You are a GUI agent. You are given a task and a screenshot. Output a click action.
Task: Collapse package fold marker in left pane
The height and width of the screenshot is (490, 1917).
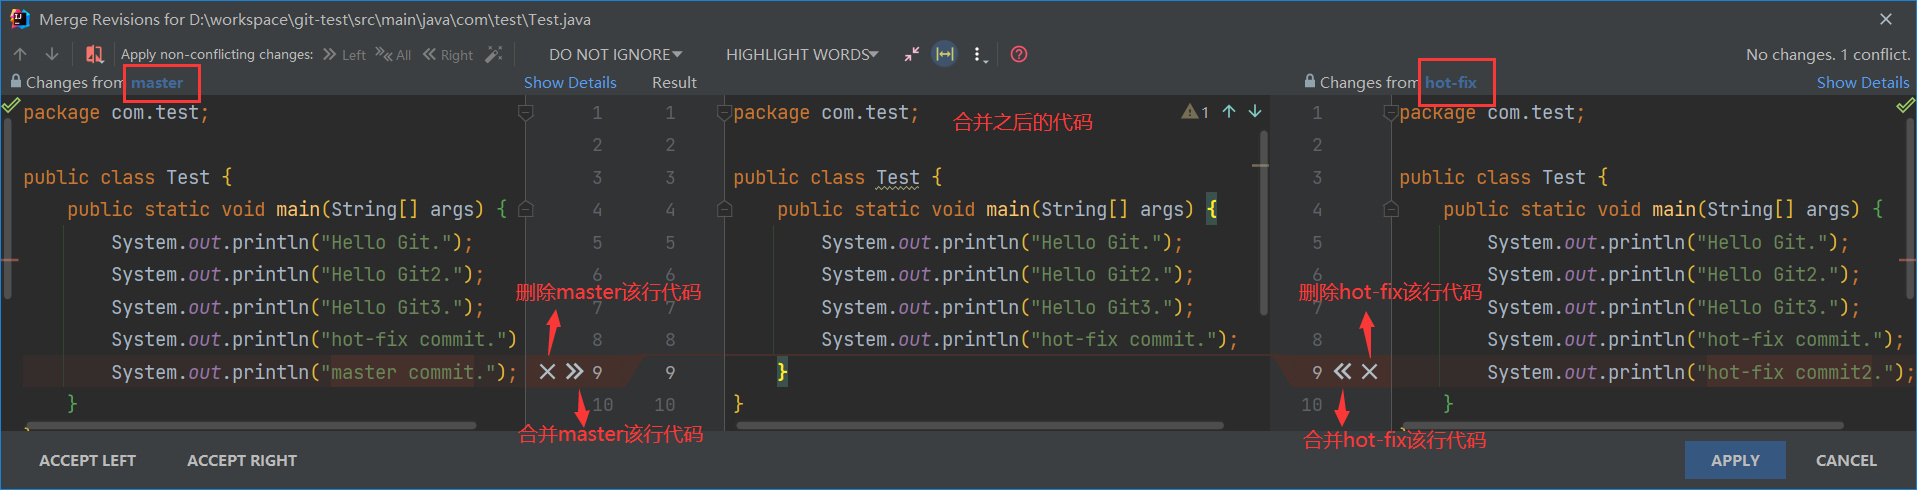526,113
